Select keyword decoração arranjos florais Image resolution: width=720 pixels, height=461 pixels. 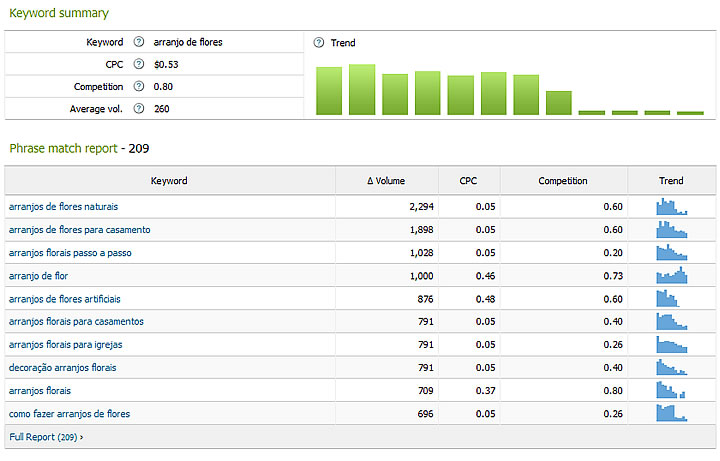click(62, 368)
